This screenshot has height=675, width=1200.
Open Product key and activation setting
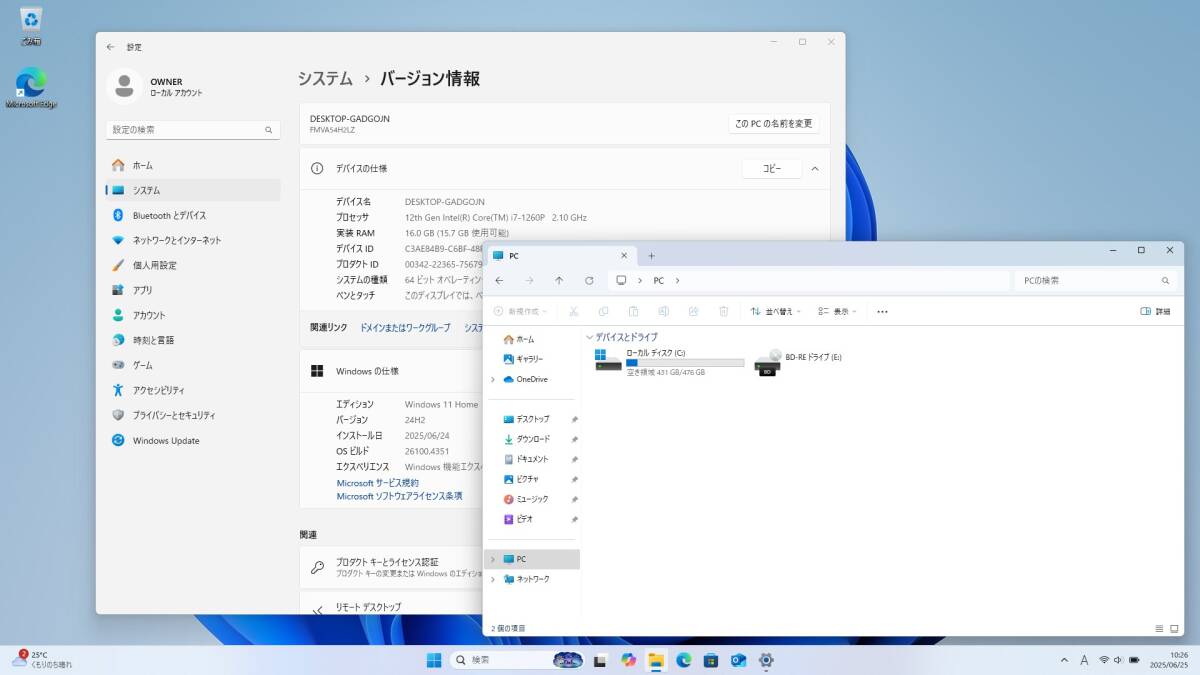(x=392, y=567)
